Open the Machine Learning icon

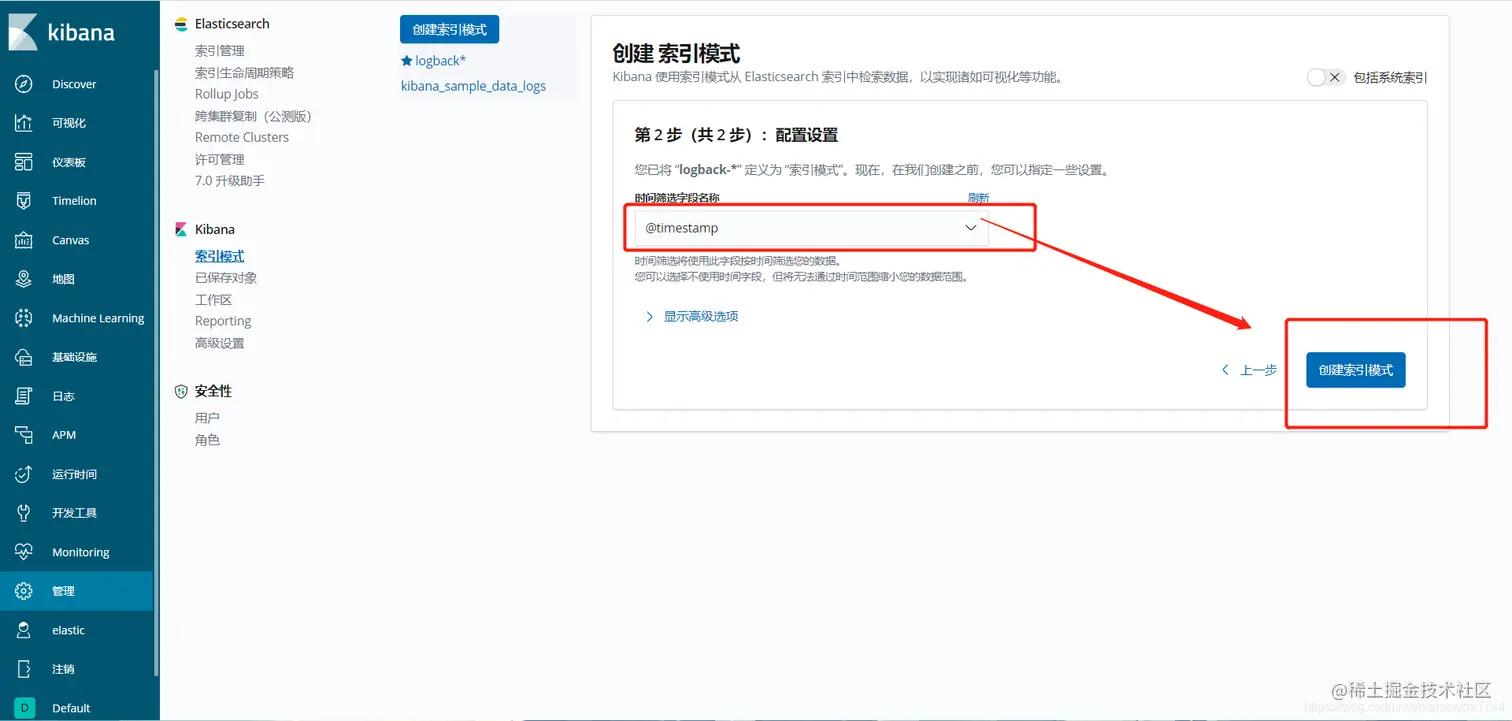24,318
